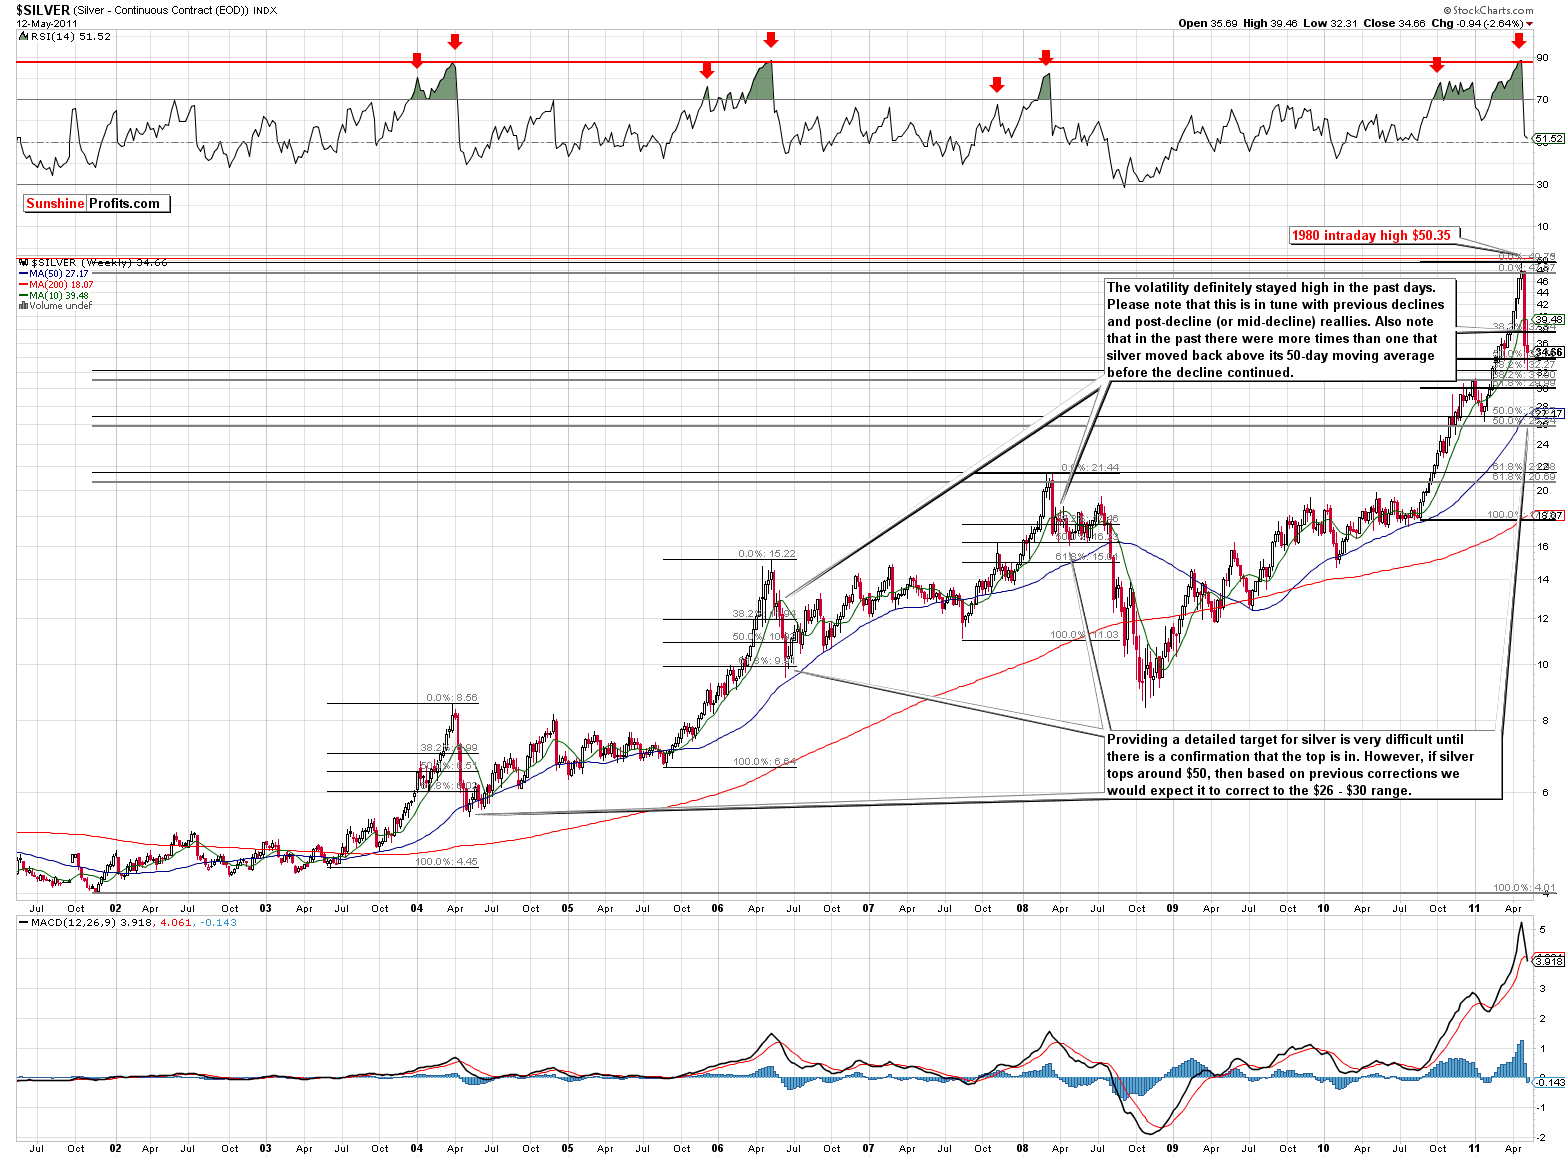1565x1157 pixels.
Task: Click the Close 34.66 value
Action: (x=1393, y=23)
